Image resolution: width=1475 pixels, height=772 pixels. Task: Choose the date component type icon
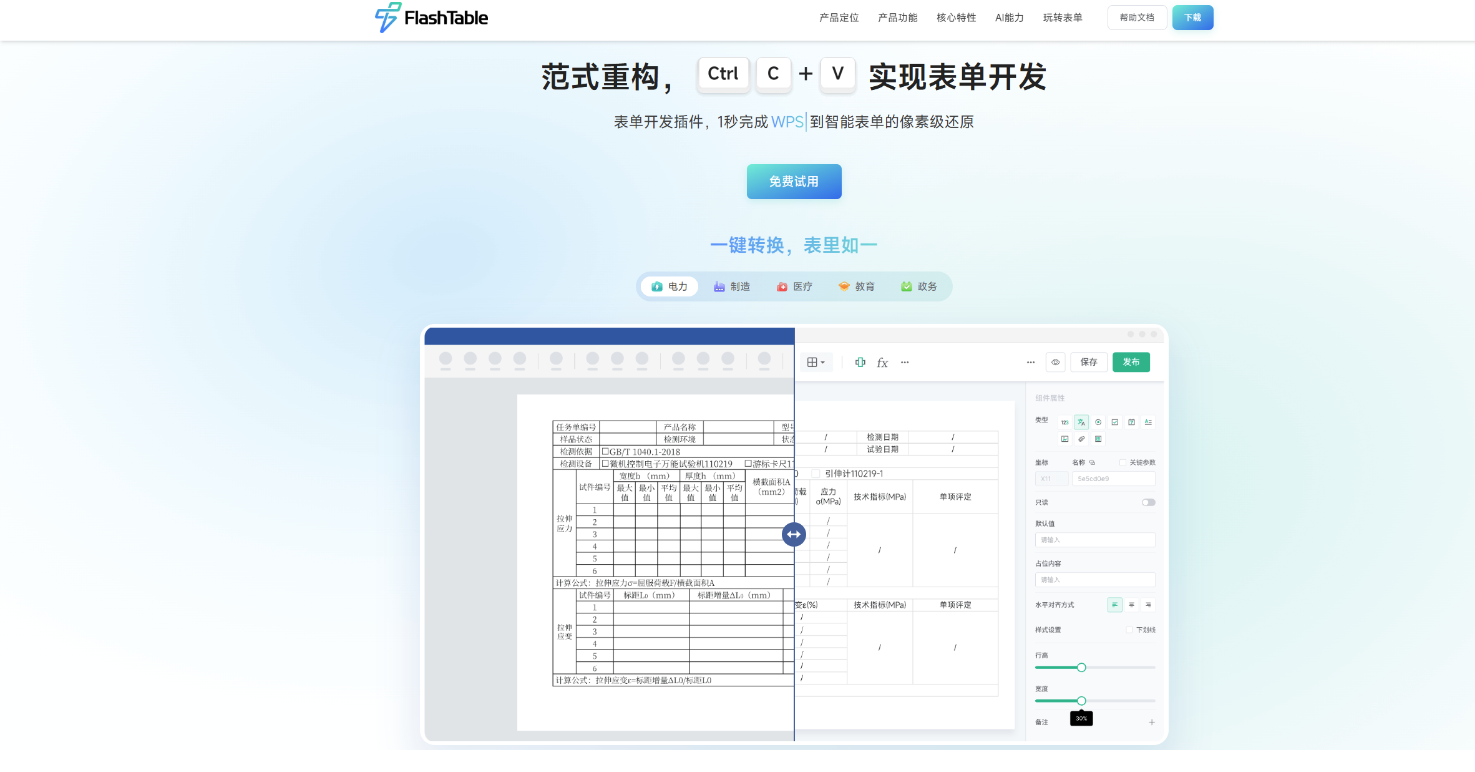1131,422
